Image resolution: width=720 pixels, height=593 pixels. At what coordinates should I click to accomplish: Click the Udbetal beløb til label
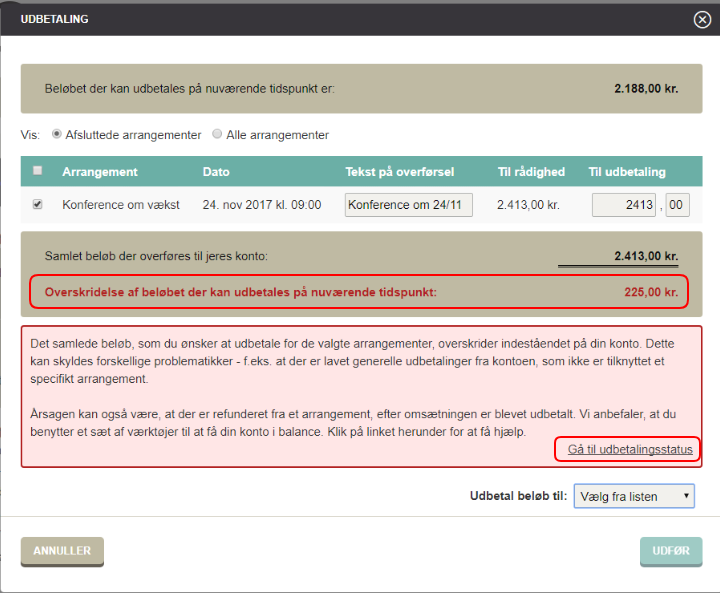(518, 496)
